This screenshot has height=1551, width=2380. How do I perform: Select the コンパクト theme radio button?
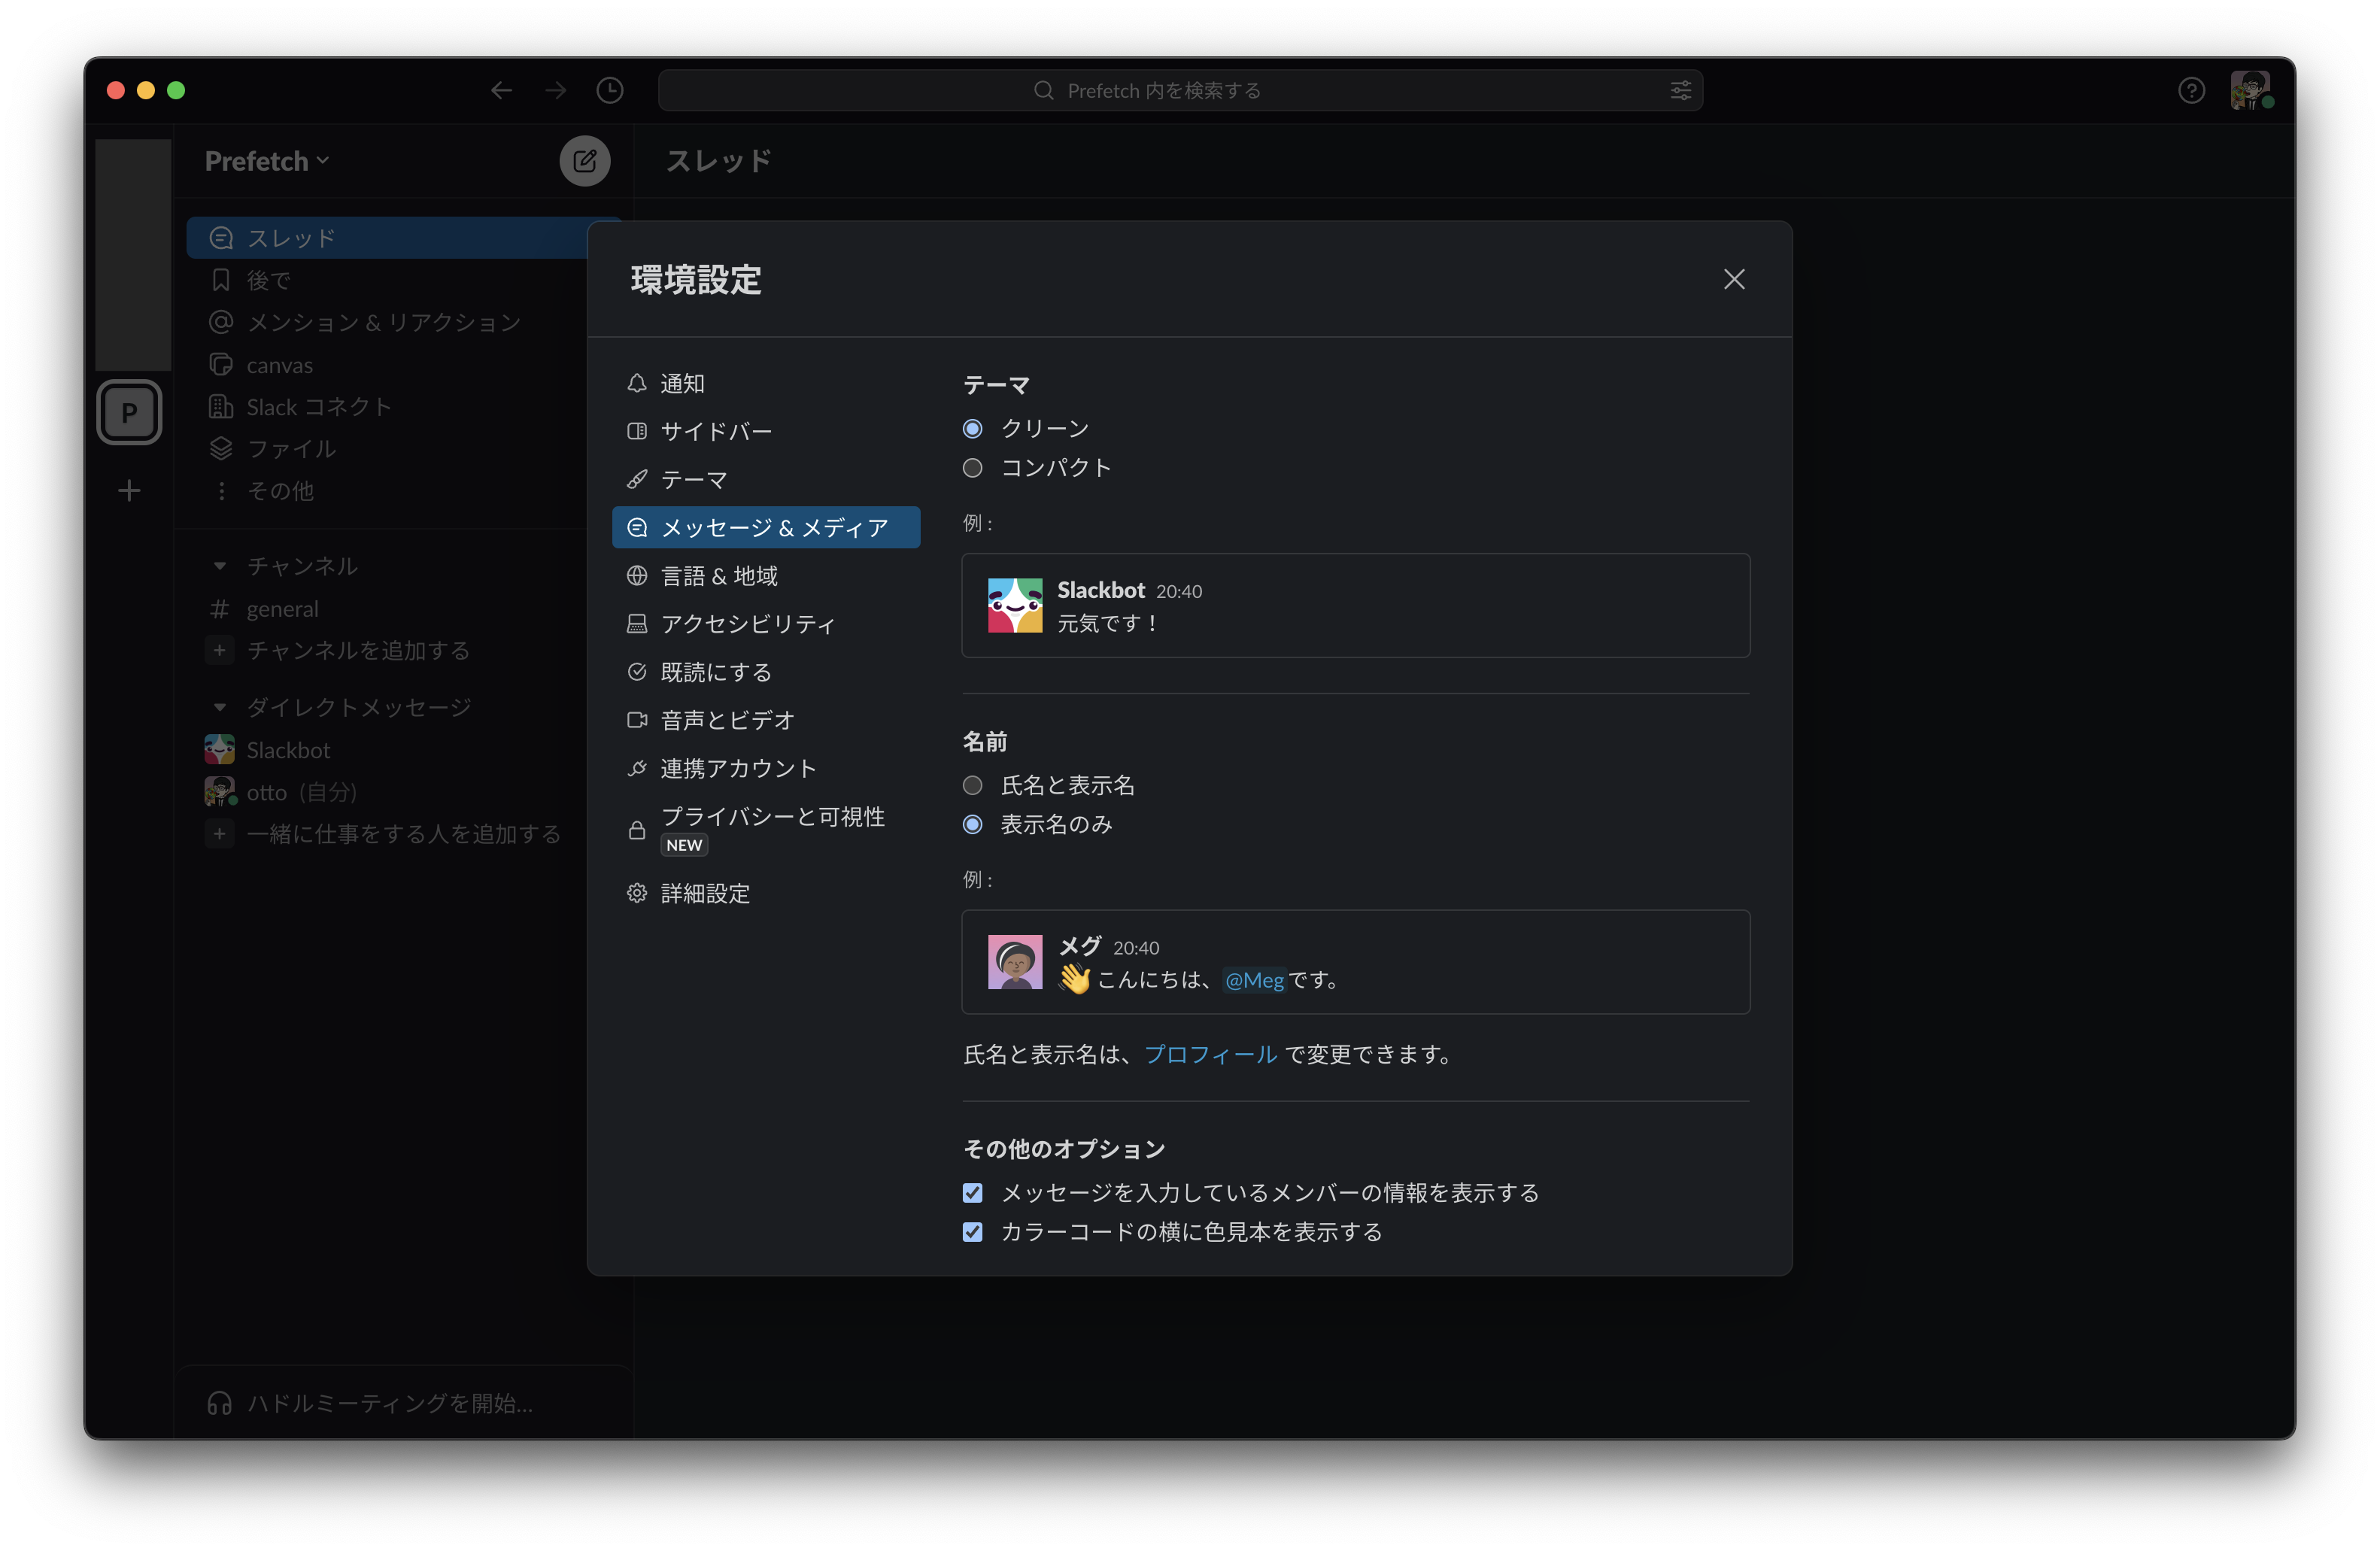point(972,468)
